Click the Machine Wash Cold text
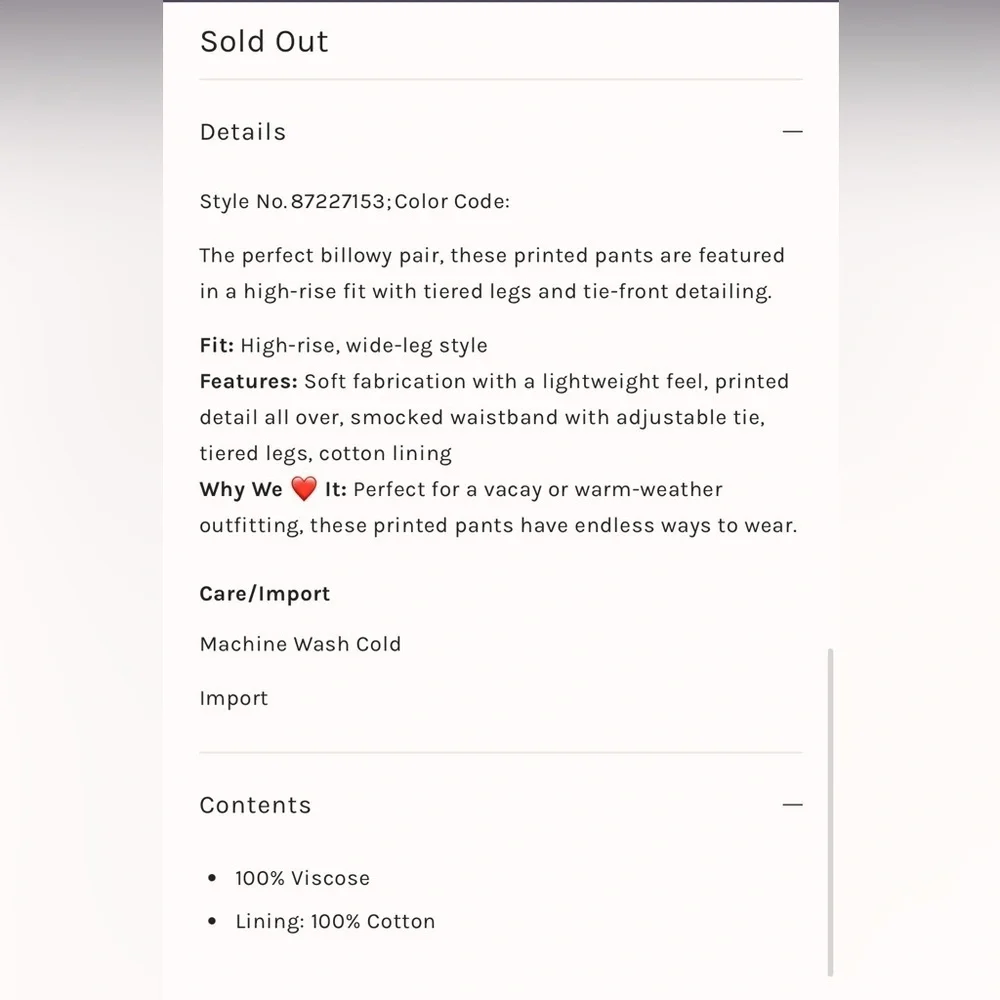This screenshot has width=1000, height=1000. point(300,644)
